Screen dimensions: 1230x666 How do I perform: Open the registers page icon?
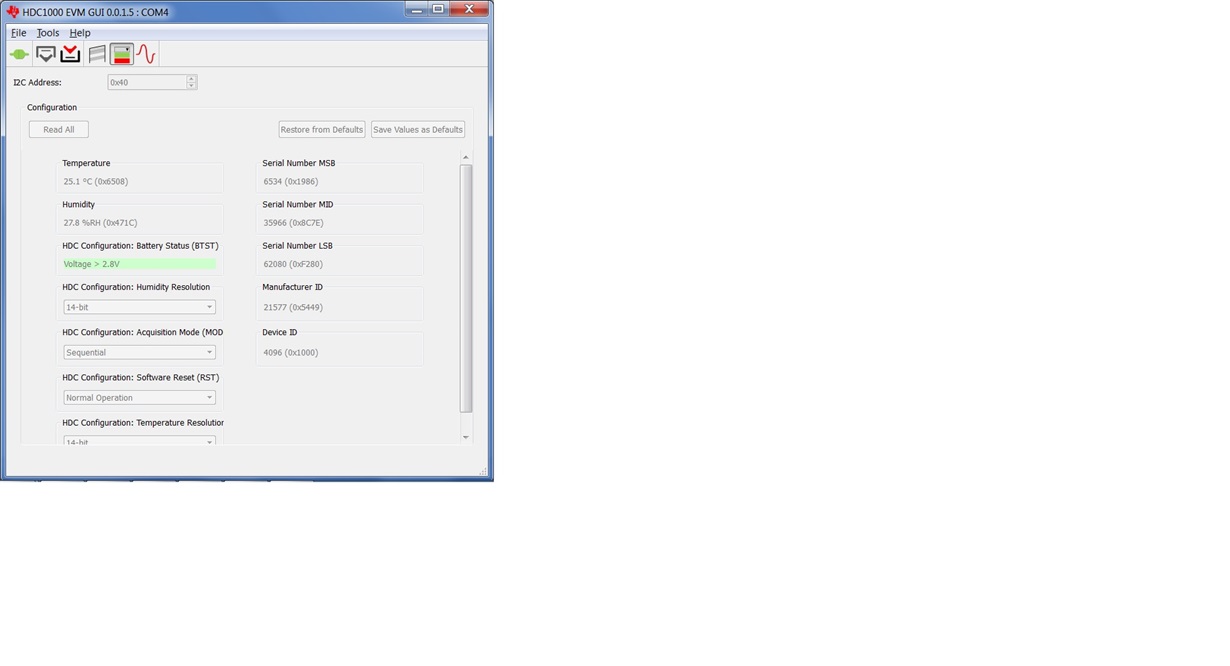coord(97,54)
